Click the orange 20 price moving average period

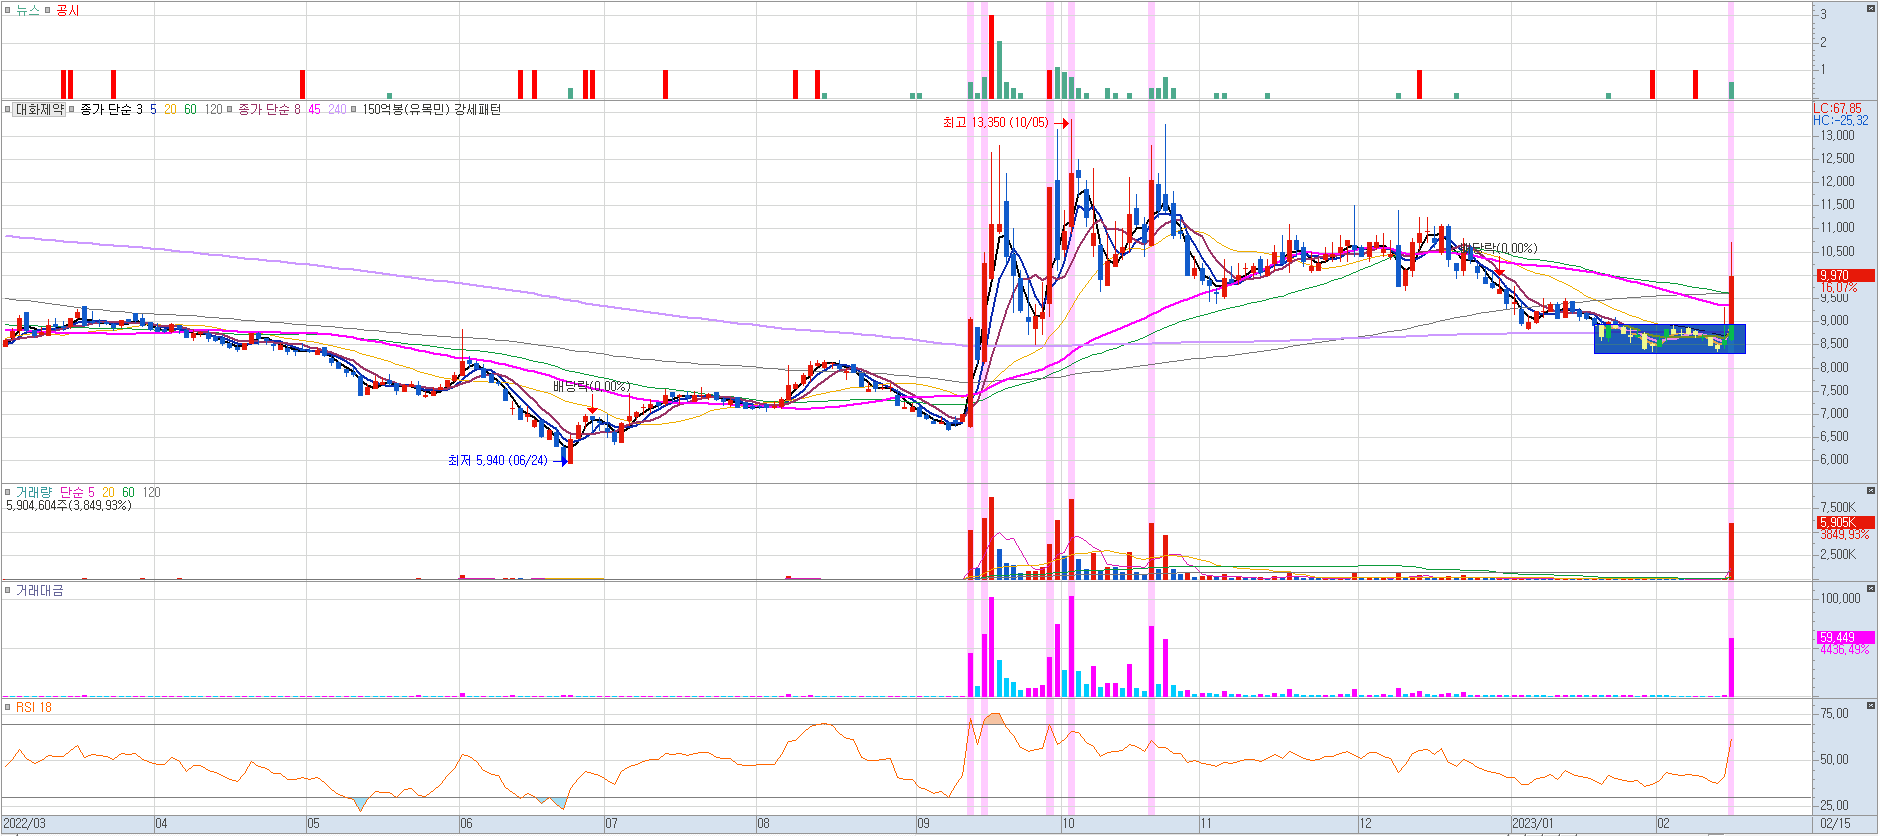[170, 109]
